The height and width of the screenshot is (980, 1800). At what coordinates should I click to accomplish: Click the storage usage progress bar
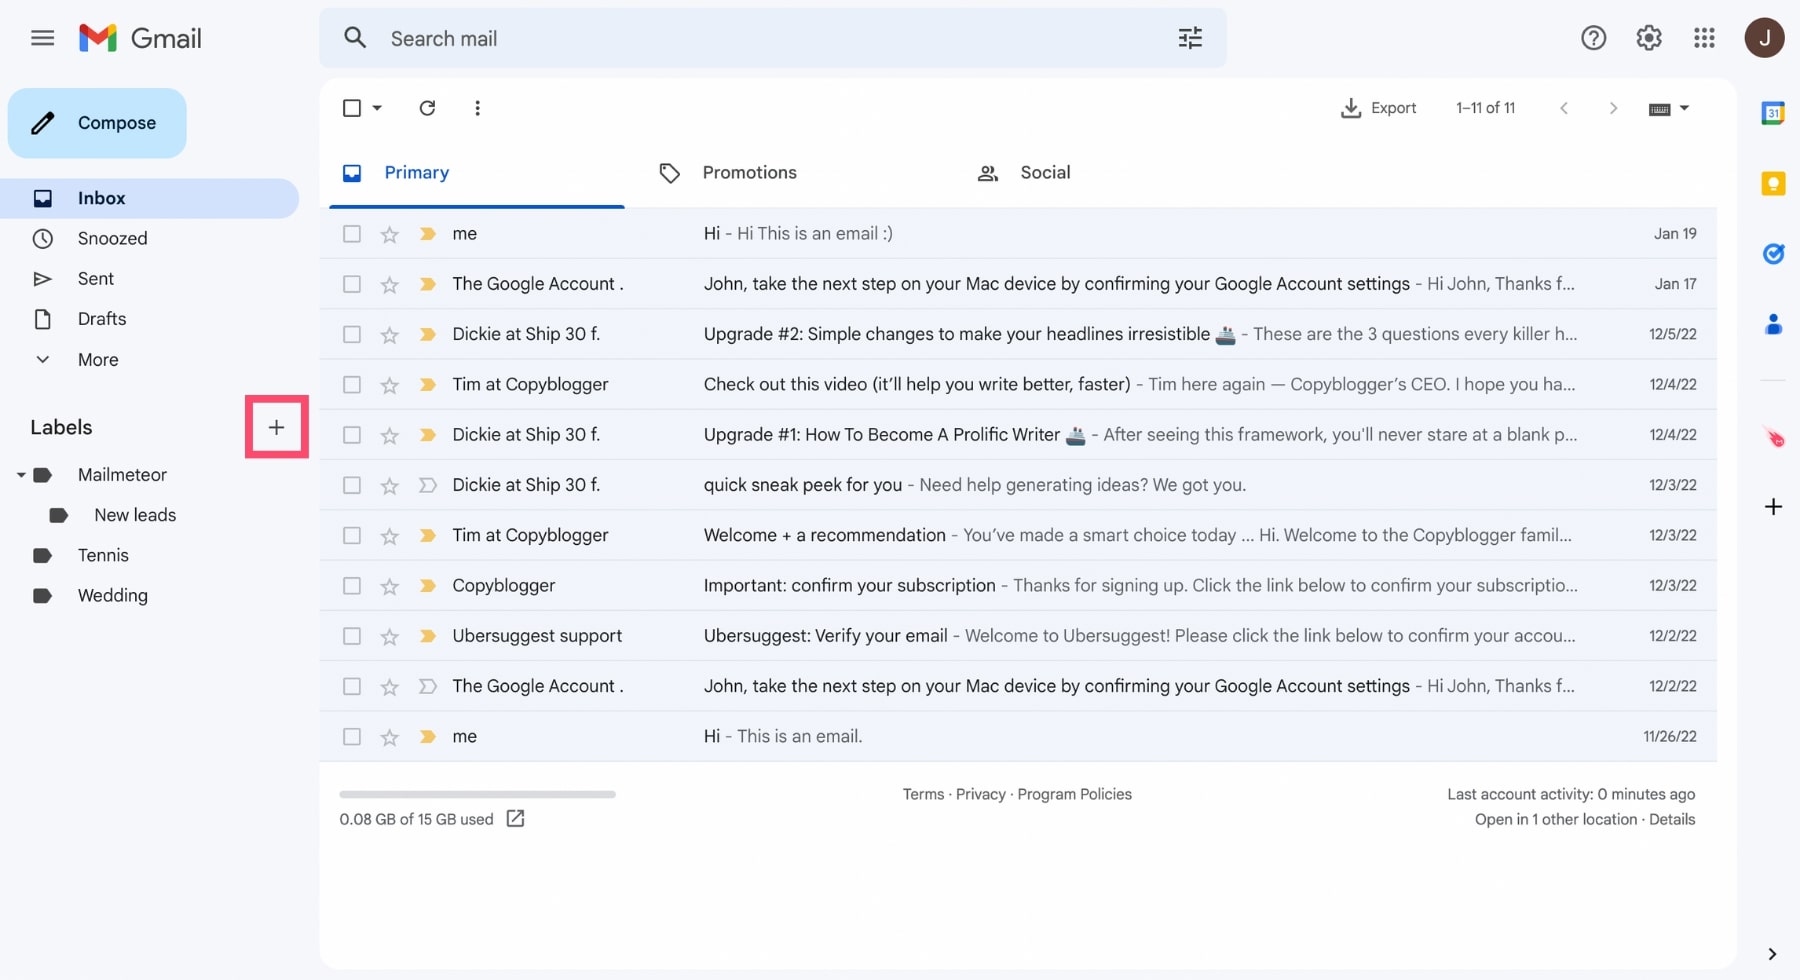click(477, 794)
